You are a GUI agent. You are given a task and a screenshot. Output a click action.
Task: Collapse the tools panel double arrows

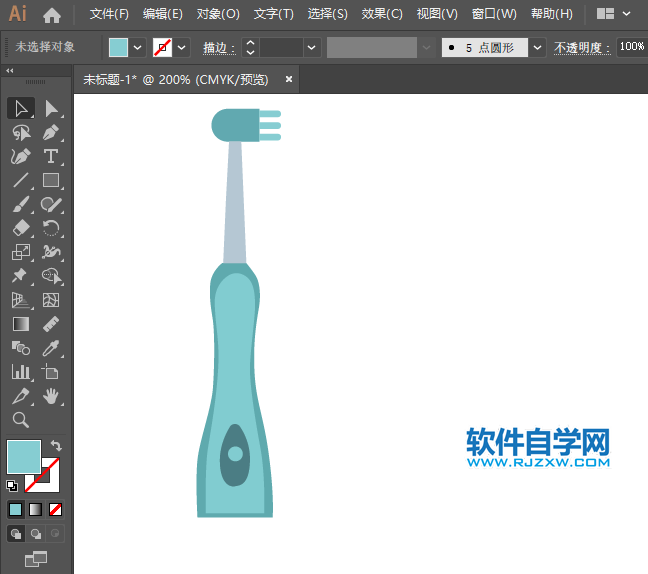pos(10,71)
